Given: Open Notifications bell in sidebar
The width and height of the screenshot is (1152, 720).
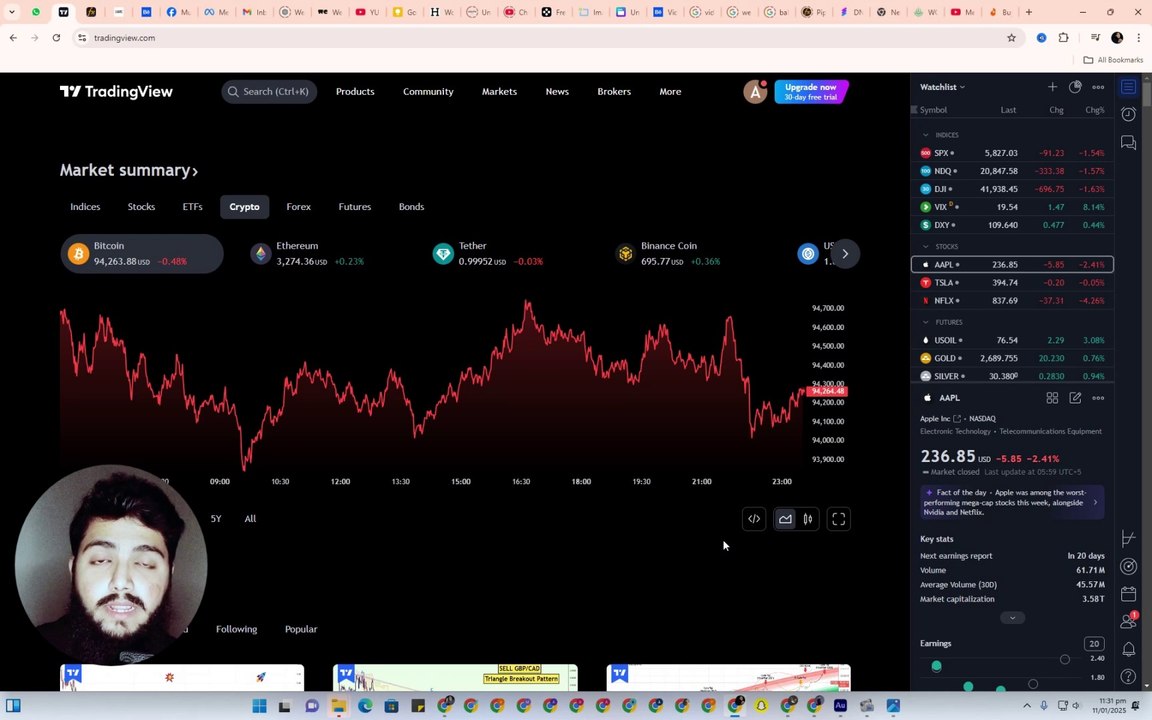Looking at the screenshot, I should click(1128, 649).
